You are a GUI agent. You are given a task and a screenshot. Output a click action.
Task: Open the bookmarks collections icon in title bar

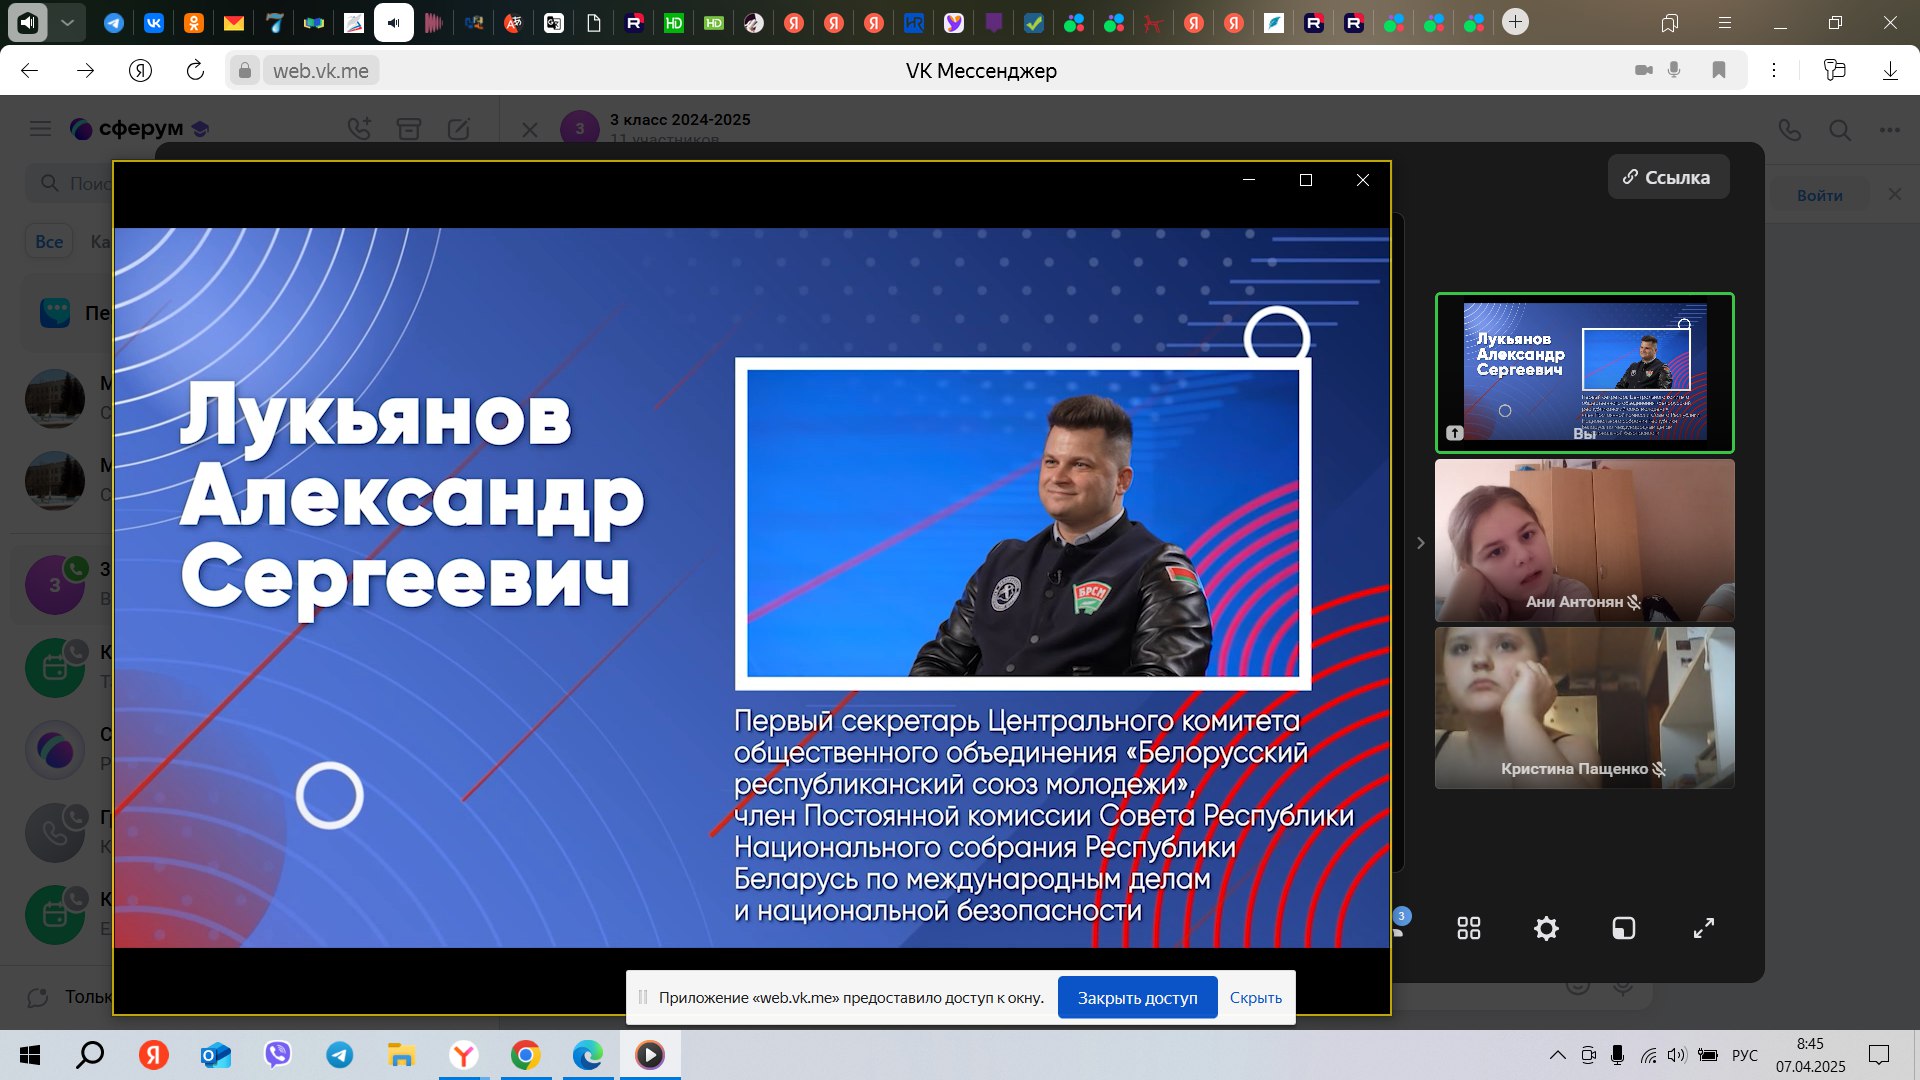click(x=1669, y=22)
